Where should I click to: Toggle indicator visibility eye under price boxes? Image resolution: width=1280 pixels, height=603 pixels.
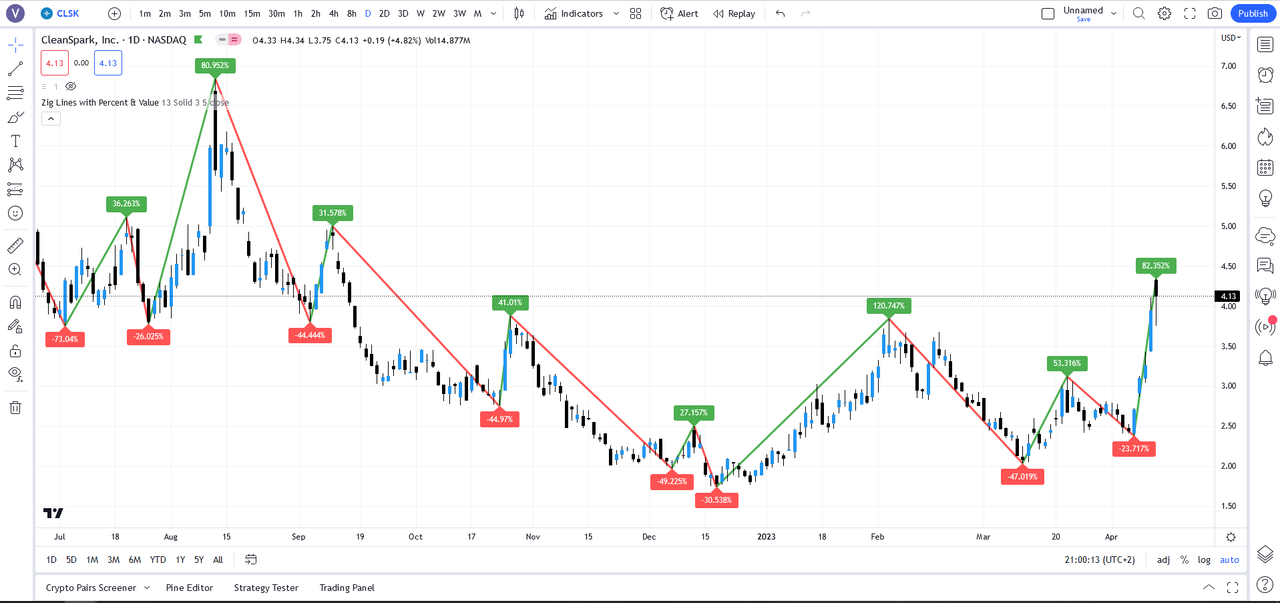(x=71, y=86)
